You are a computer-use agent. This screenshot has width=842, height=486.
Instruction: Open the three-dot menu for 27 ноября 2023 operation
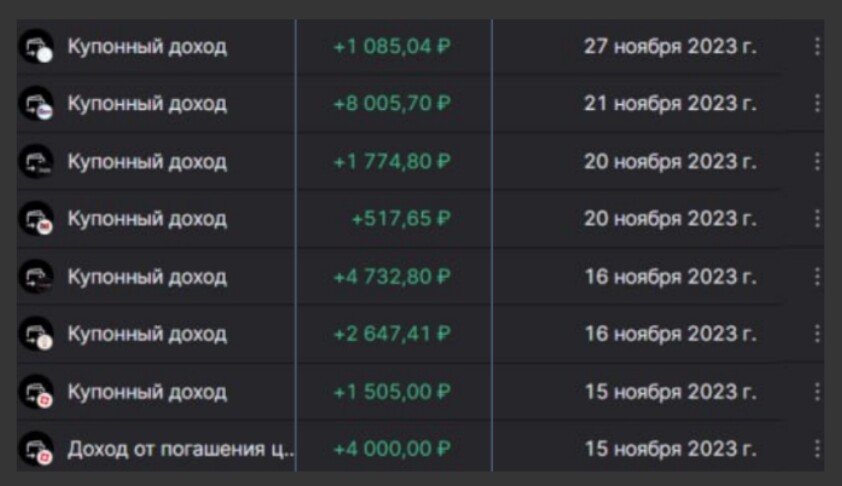pyautogui.click(x=817, y=47)
